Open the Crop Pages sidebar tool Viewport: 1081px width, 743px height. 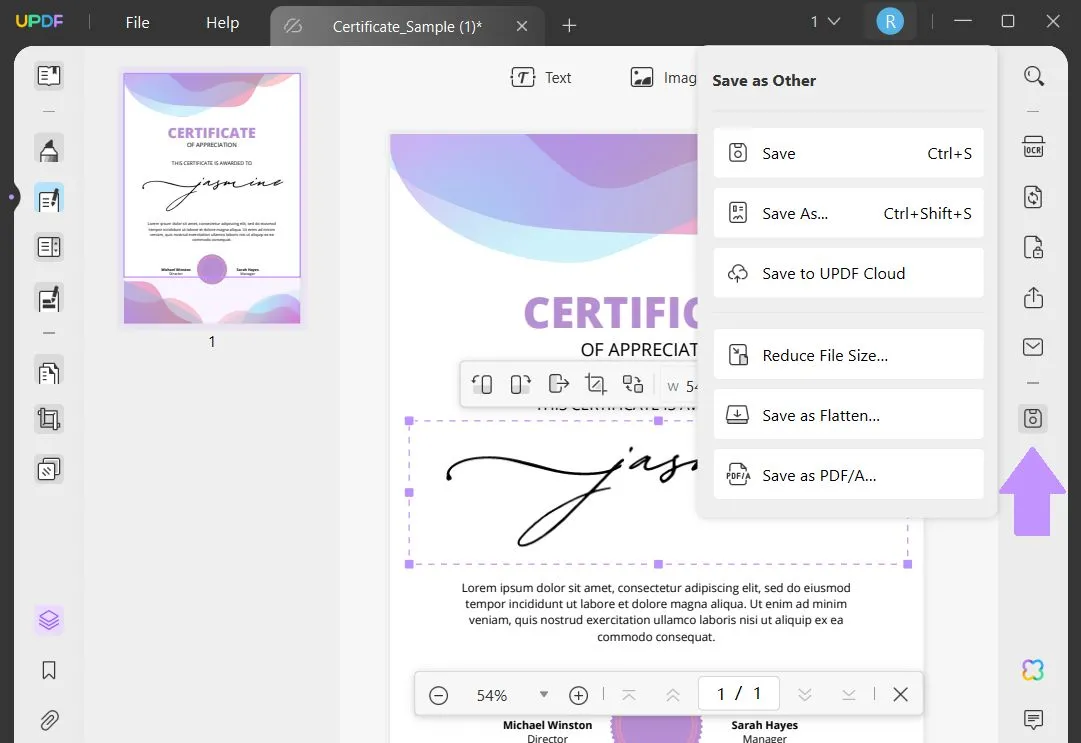tap(49, 418)
